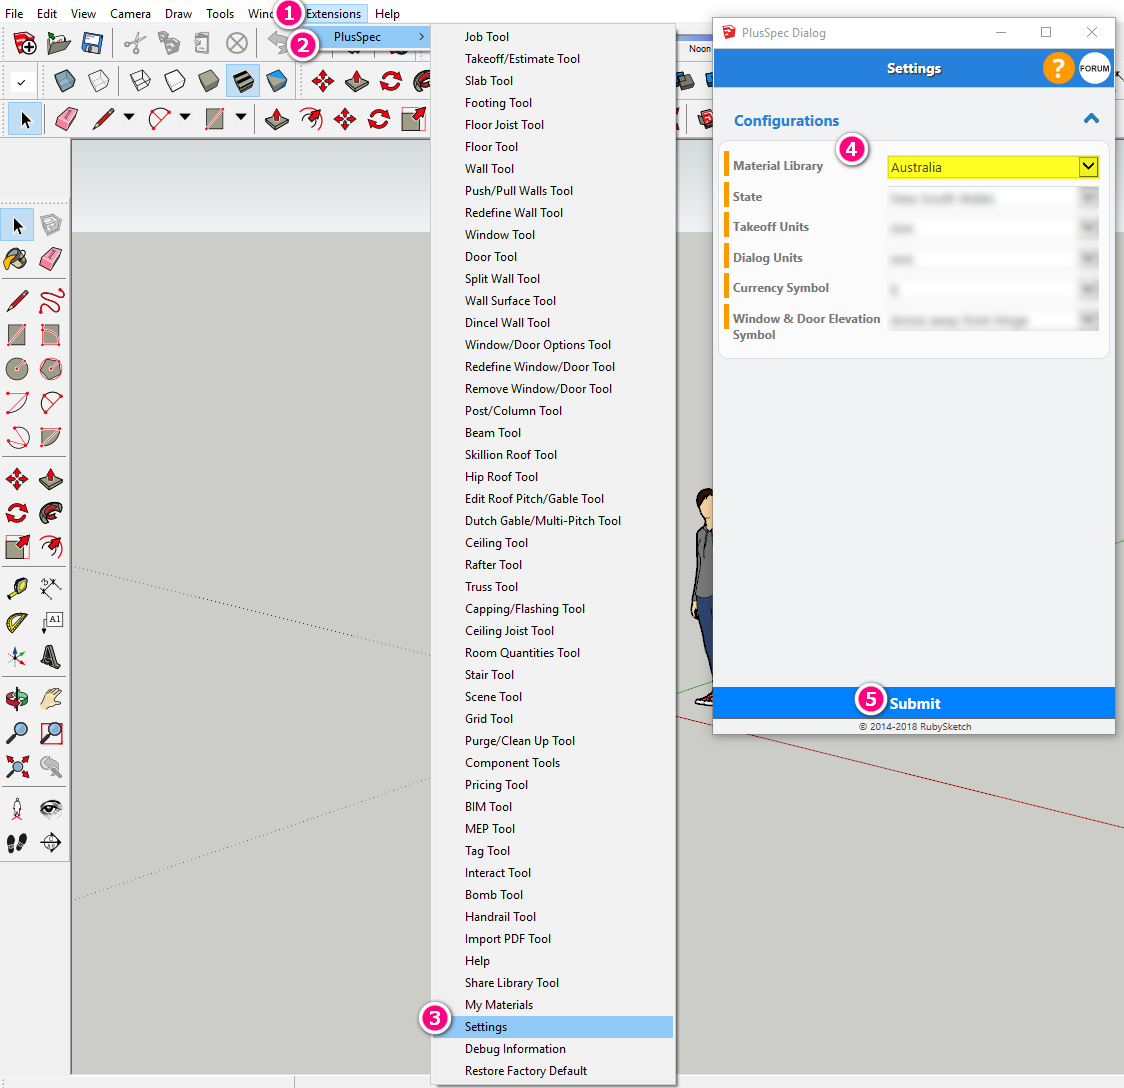Choose Restore Factory Default

pos(552,1071)
